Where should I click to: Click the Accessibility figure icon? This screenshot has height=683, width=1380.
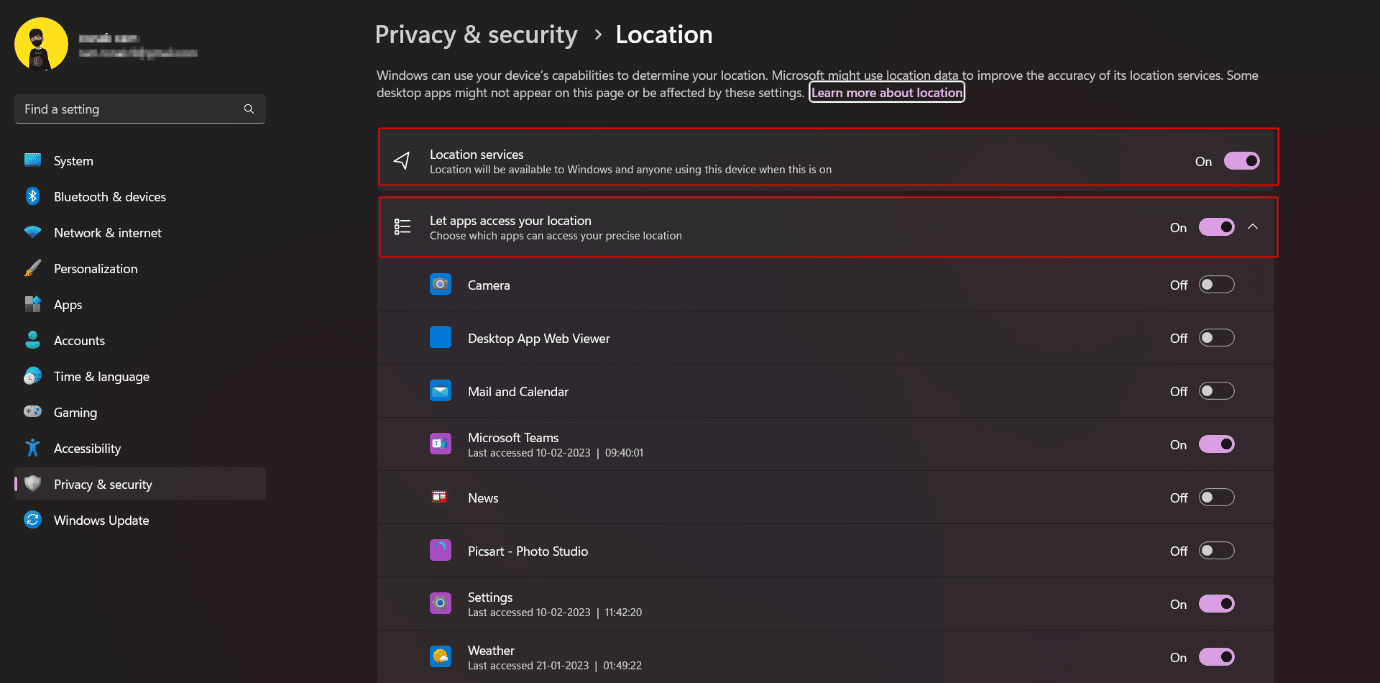click(33, 448)
